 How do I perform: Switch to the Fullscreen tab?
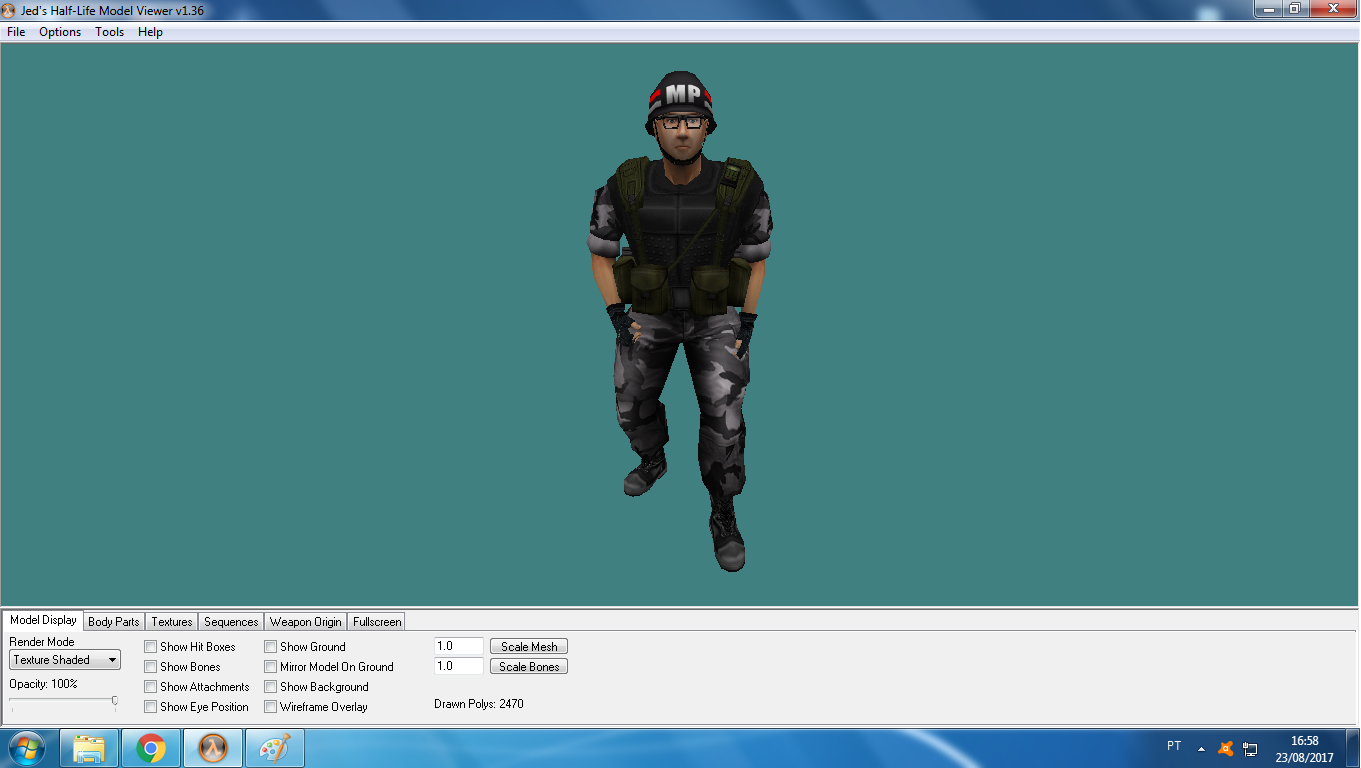click(x=377, y=622)
